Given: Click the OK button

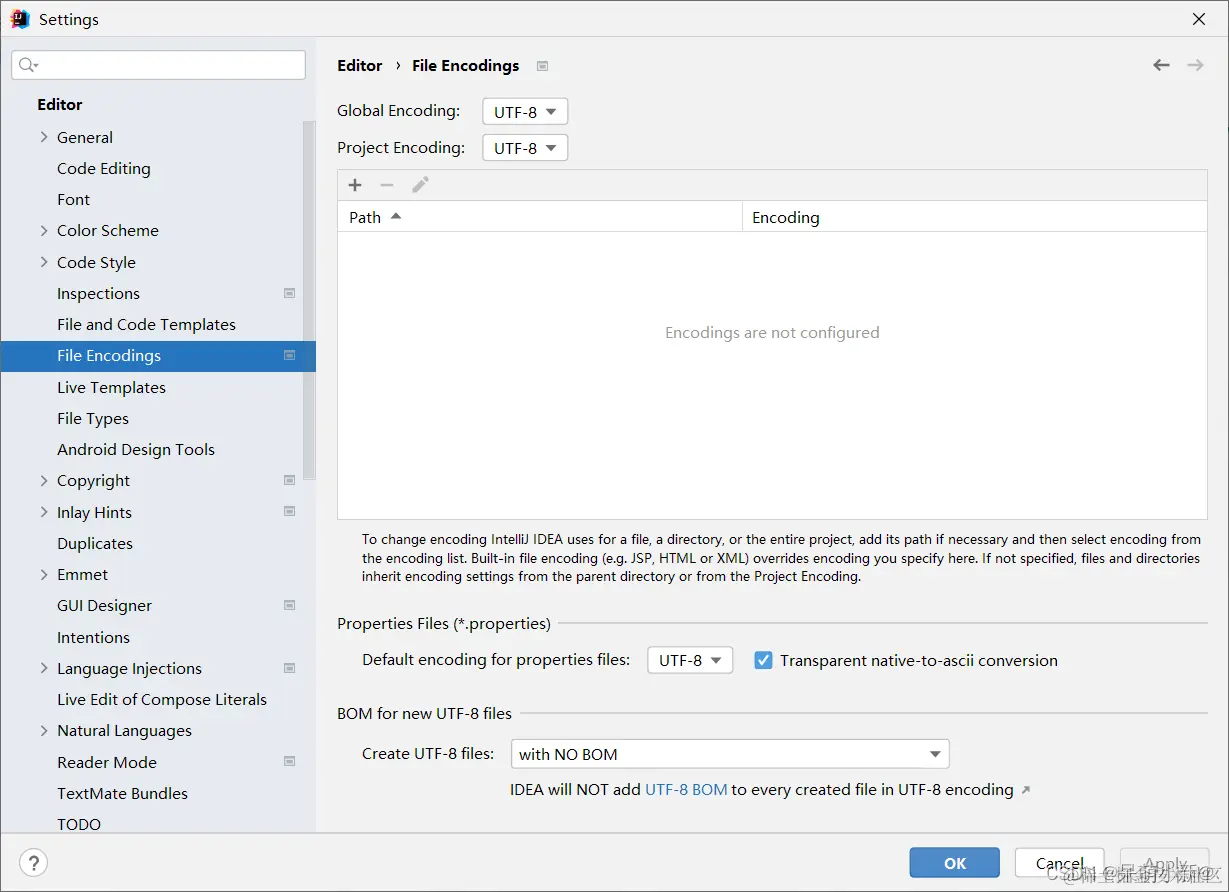Looking at the screenshot, I should (955, 863).
